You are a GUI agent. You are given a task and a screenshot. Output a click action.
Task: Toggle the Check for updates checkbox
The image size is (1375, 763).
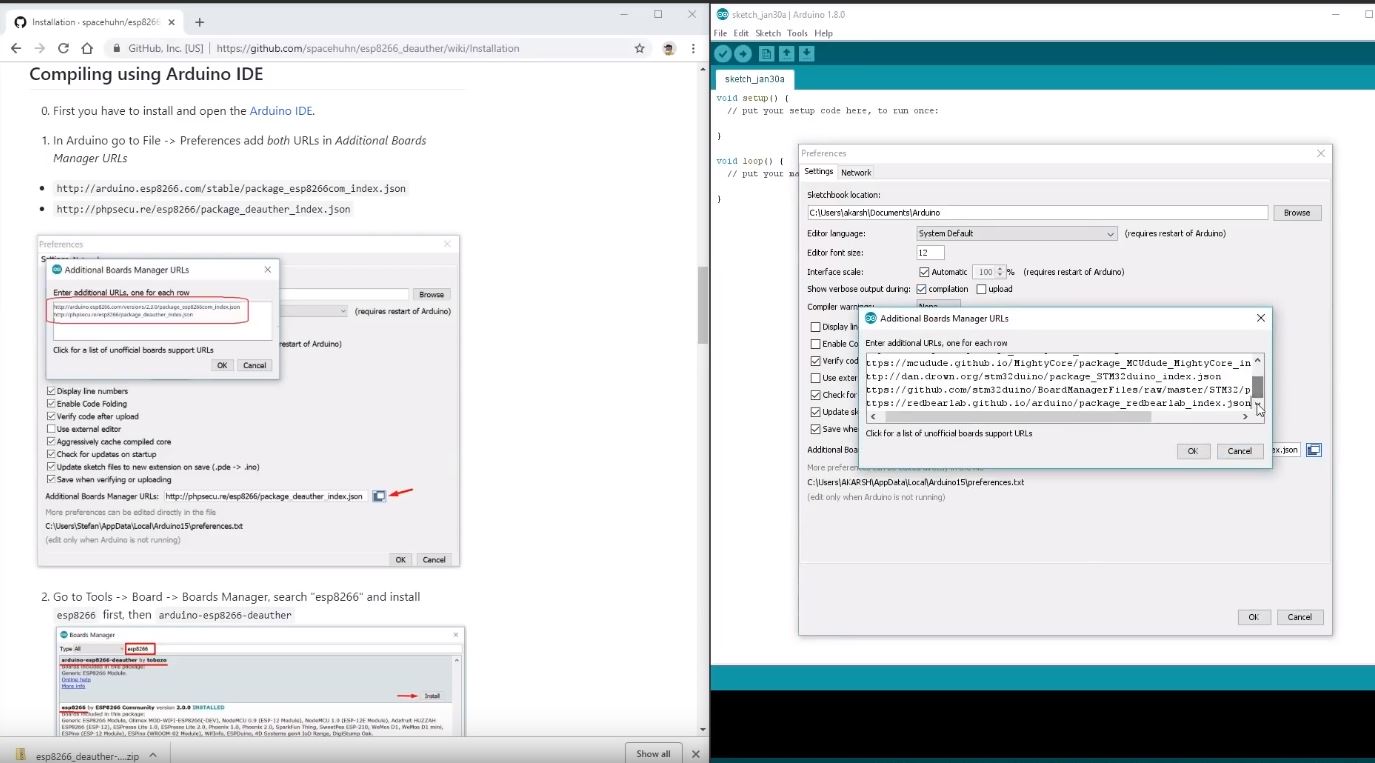click(x=816, y=395)
